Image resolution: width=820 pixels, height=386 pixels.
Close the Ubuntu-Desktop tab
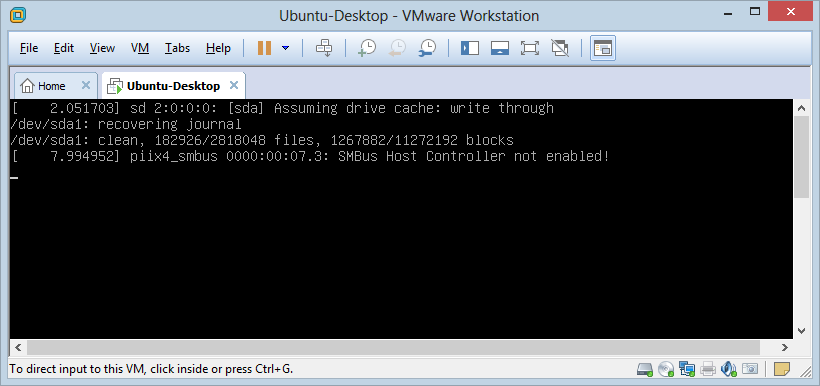coord(234,85)
